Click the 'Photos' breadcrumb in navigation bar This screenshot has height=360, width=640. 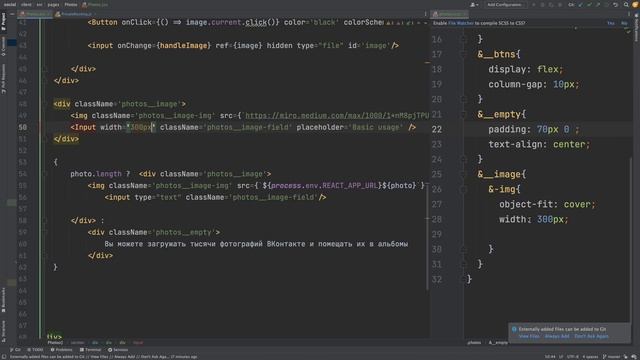coord(71,4)
